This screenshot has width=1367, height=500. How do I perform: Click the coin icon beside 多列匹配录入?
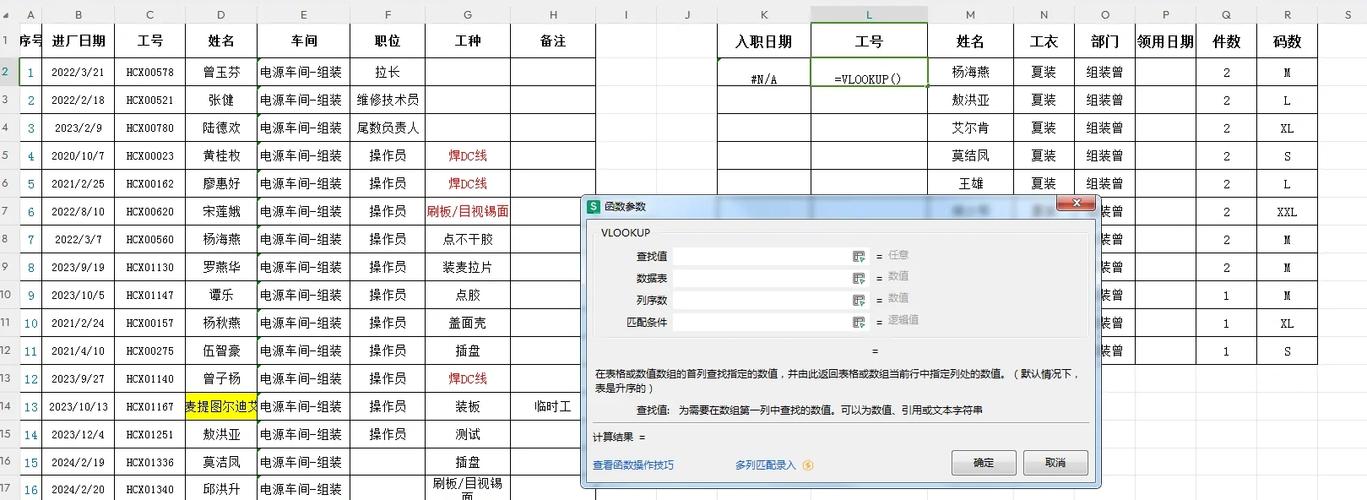click(x=808, y=465)
